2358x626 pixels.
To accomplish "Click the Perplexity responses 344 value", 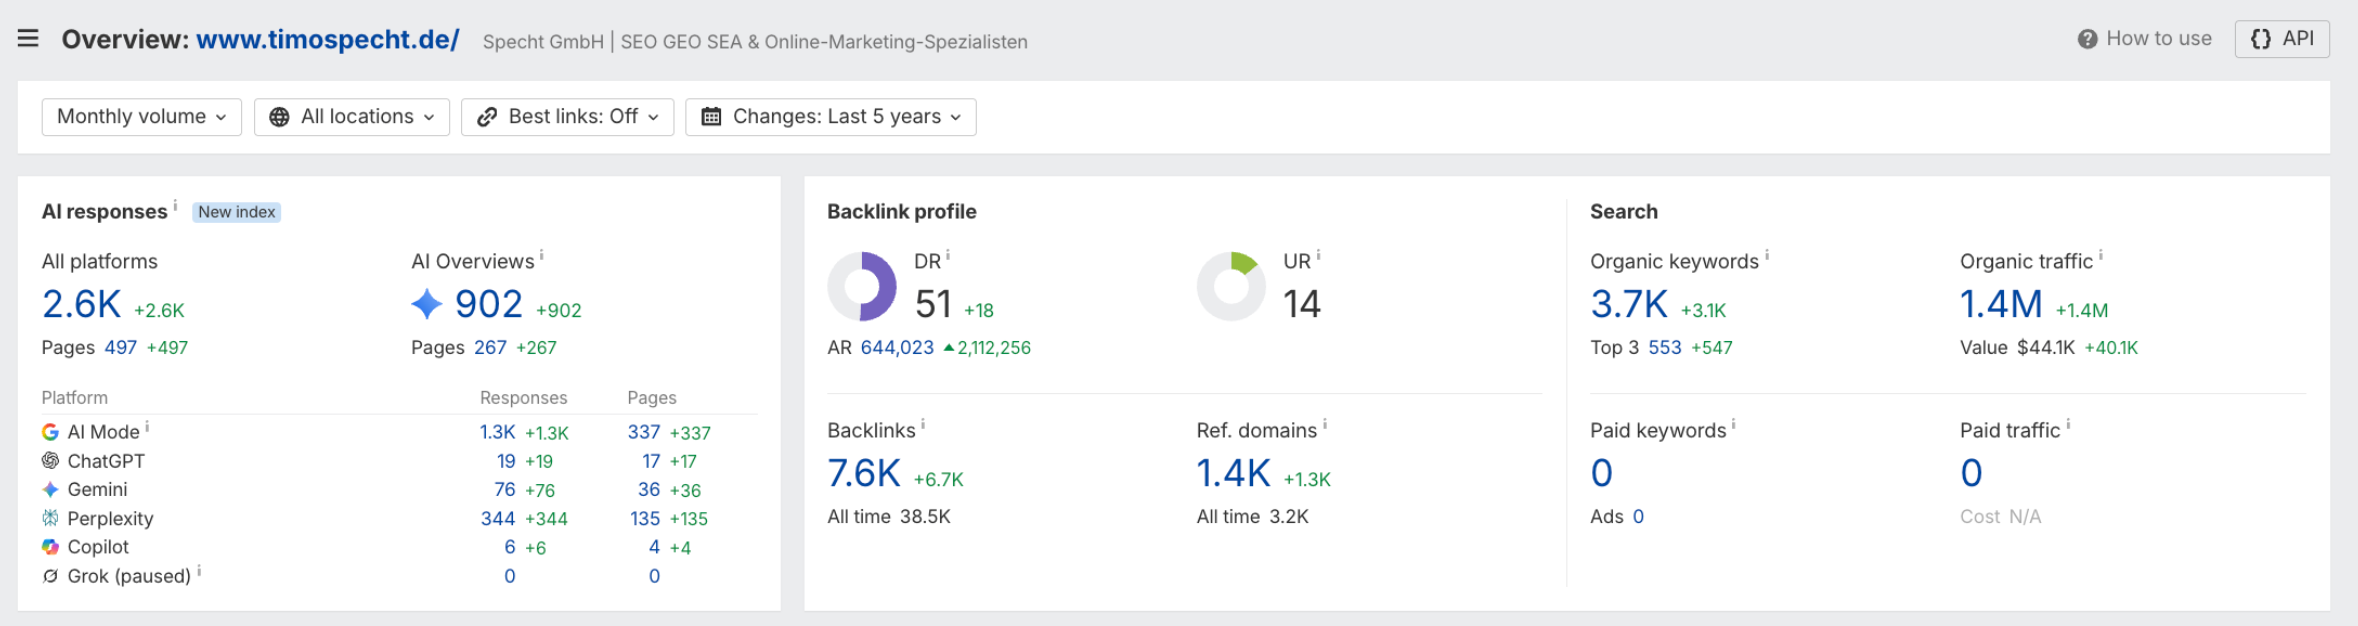I will tap(498, 518).
